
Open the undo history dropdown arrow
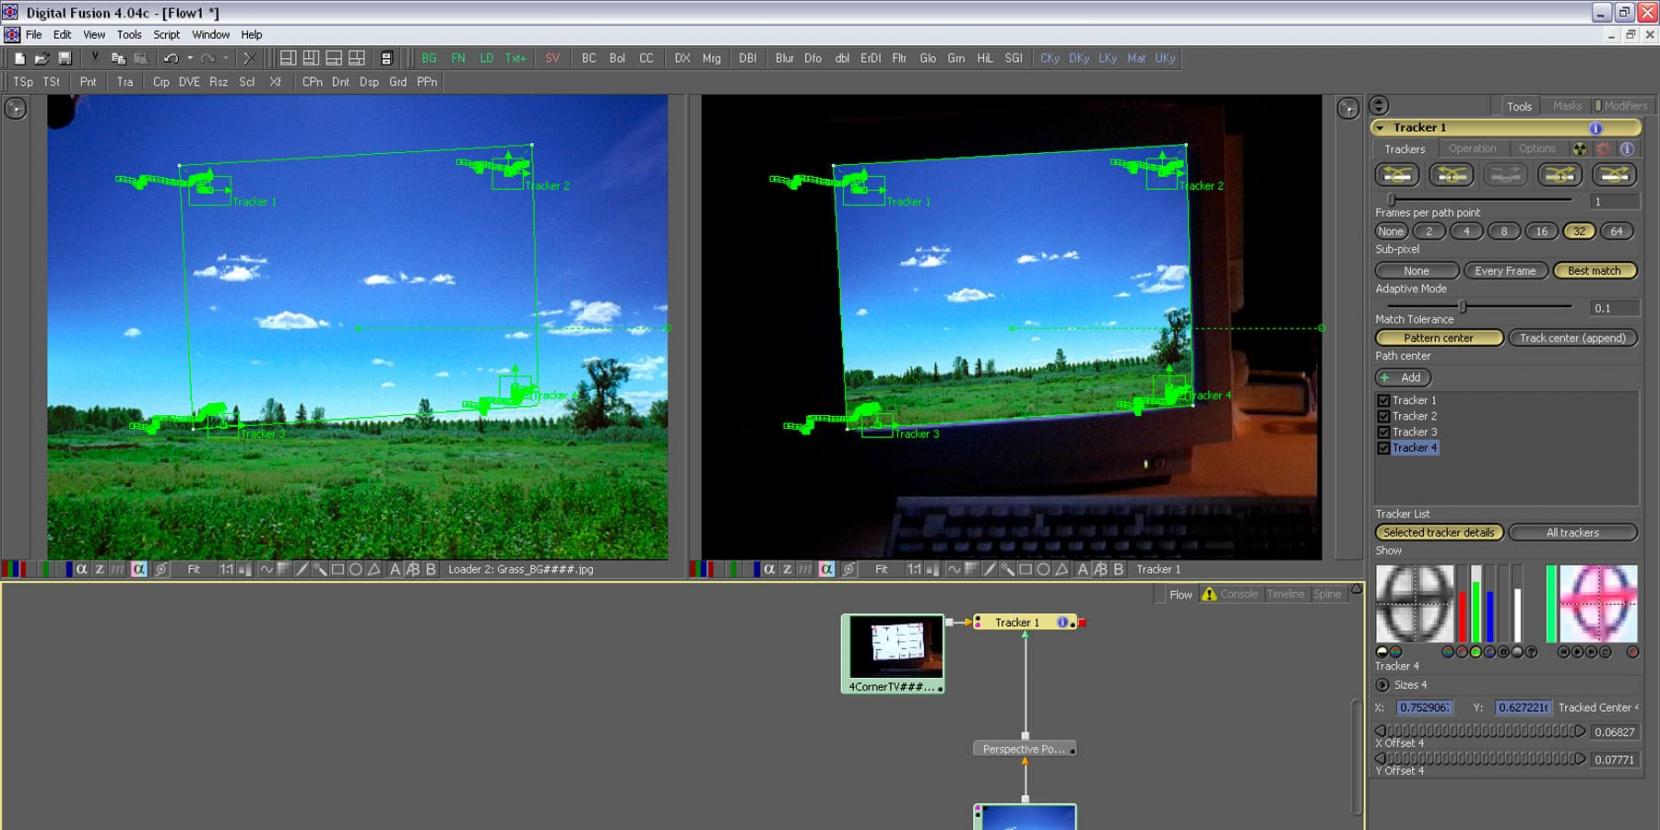click(x=190, y=58)
